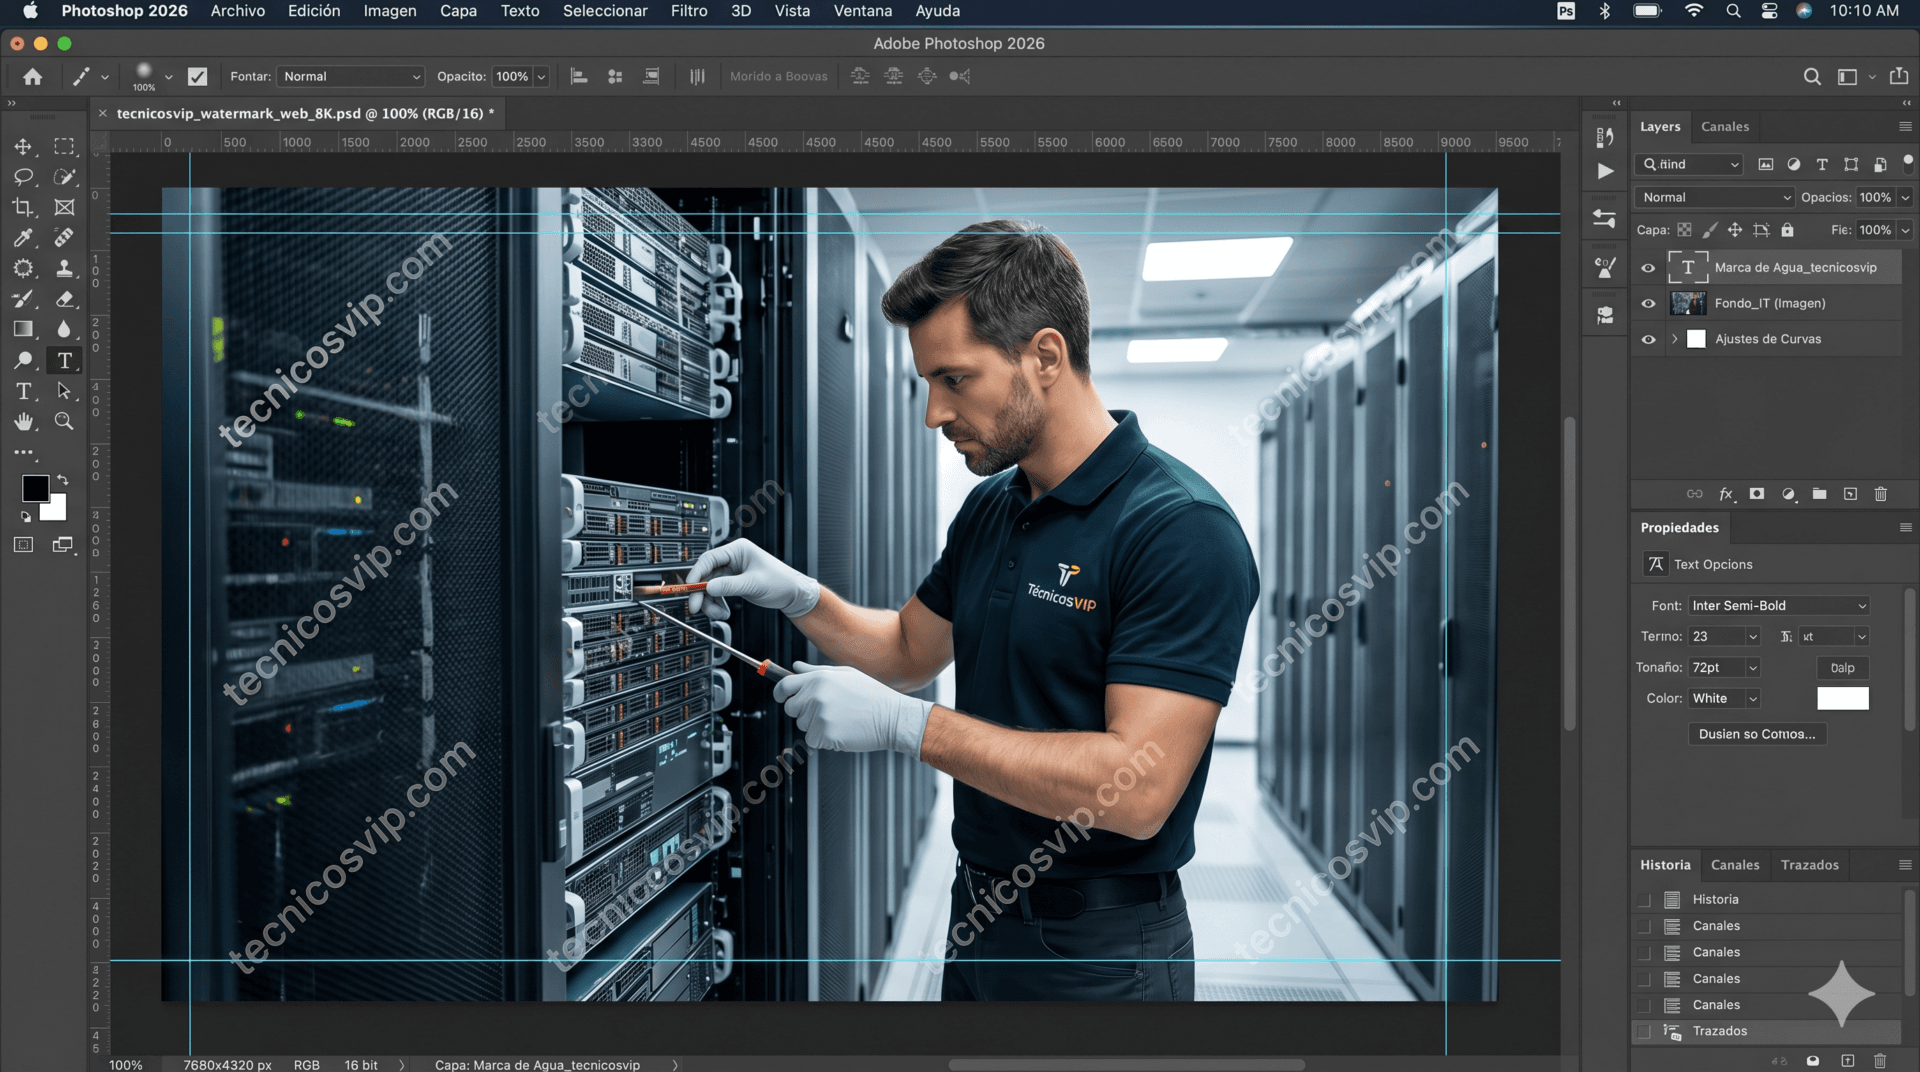Check the box beside Historia state
Viewport: 1920px width, 1072px height.
tap(1644, 900)
